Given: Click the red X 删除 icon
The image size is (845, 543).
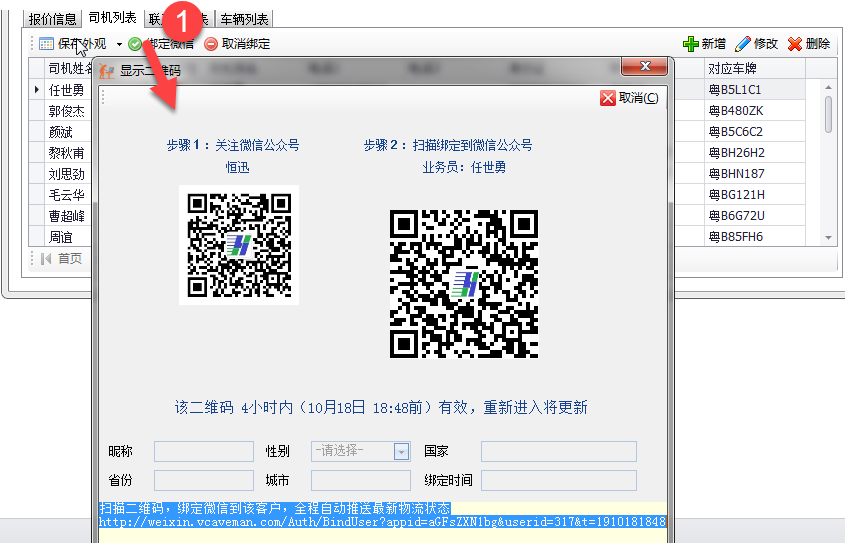Looking at the screenshot, I should tap(795, 44).
